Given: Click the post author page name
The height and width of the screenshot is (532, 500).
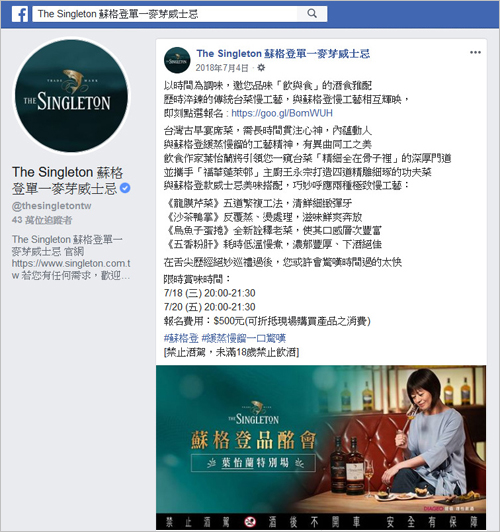Looking at the screenshot, I should (283, 54).
